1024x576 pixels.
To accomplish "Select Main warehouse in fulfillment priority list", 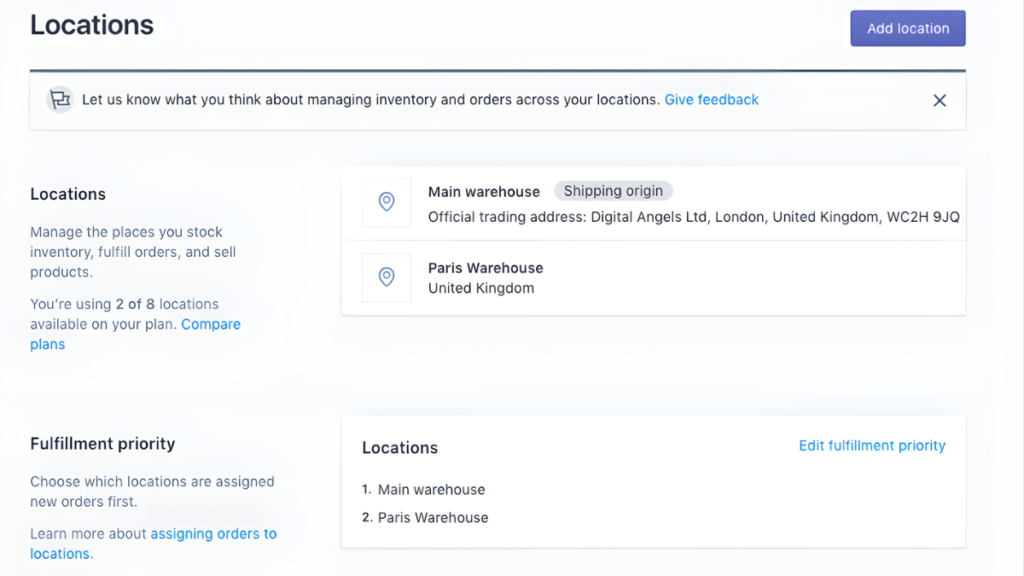I will tap(431, 489).
